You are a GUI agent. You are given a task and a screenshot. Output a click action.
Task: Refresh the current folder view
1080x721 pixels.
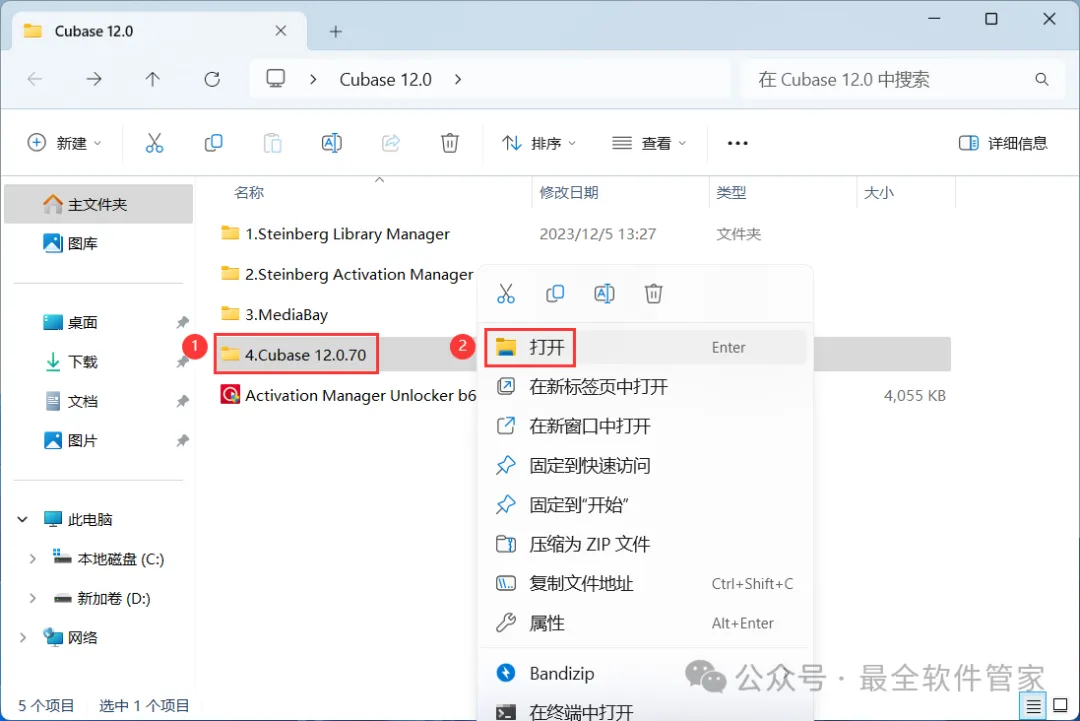[212, 80]
